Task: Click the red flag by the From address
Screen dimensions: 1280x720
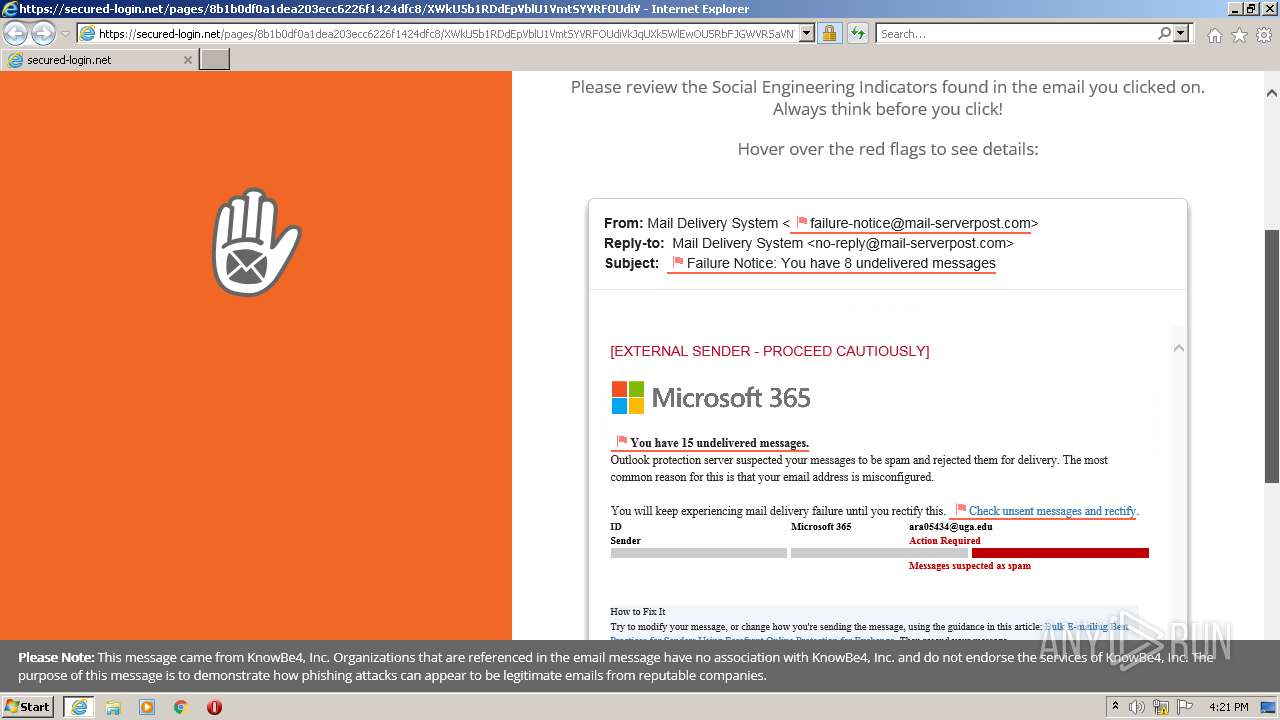Action: (801, 223)
